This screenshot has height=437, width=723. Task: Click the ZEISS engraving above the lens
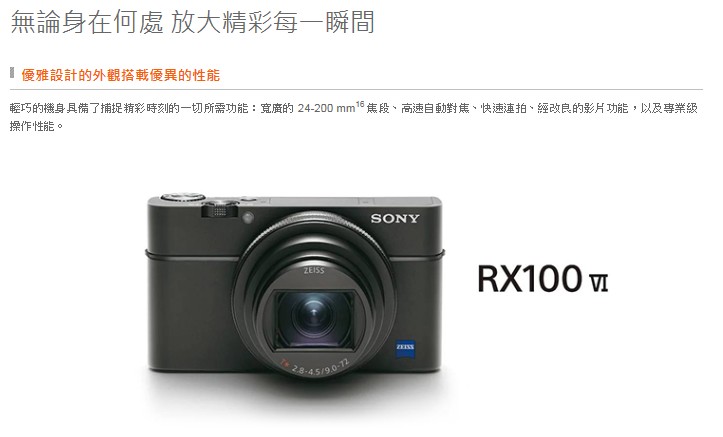(x=314, y=271)
